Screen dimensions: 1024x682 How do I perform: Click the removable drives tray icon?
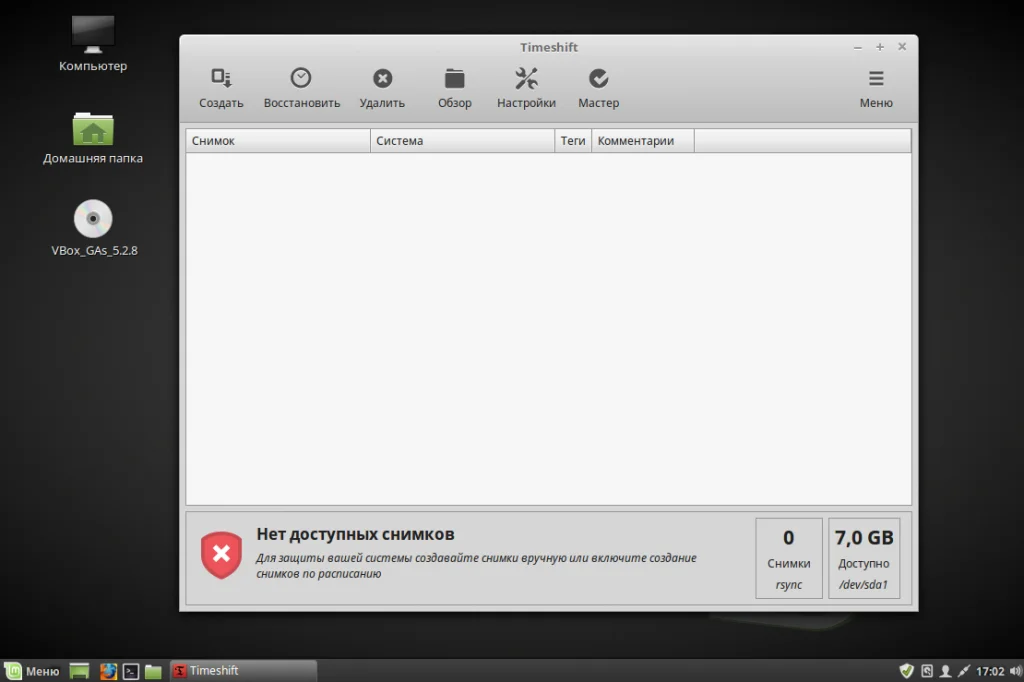coord(927,671)
